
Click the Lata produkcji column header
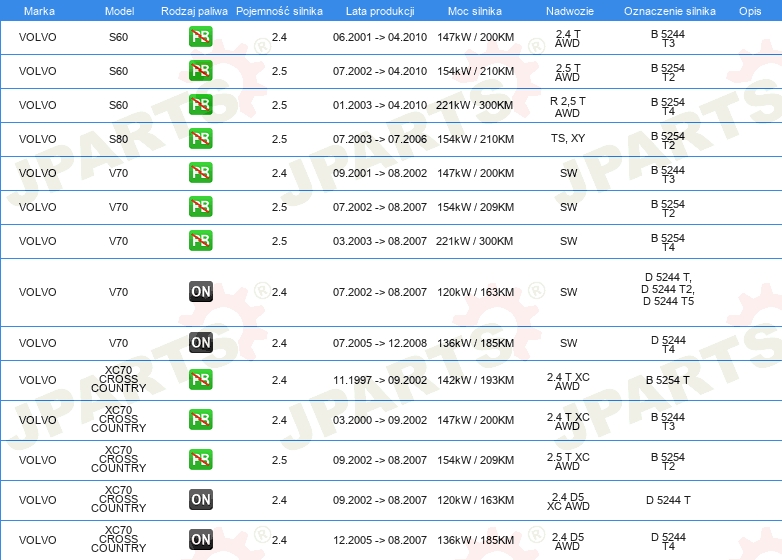click(x=380, y=11)
